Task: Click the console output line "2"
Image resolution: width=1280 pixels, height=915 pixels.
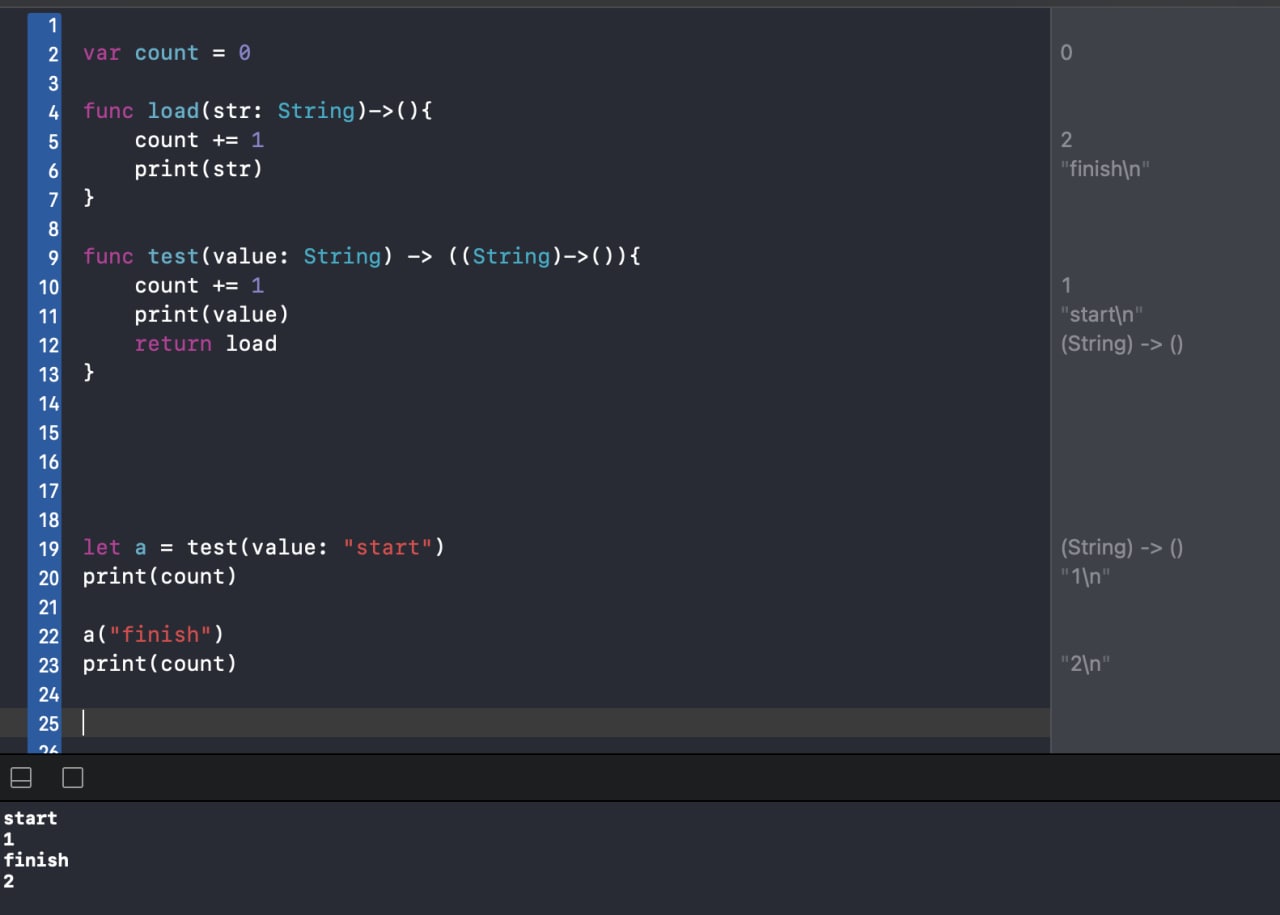Action: coord(8,882)
